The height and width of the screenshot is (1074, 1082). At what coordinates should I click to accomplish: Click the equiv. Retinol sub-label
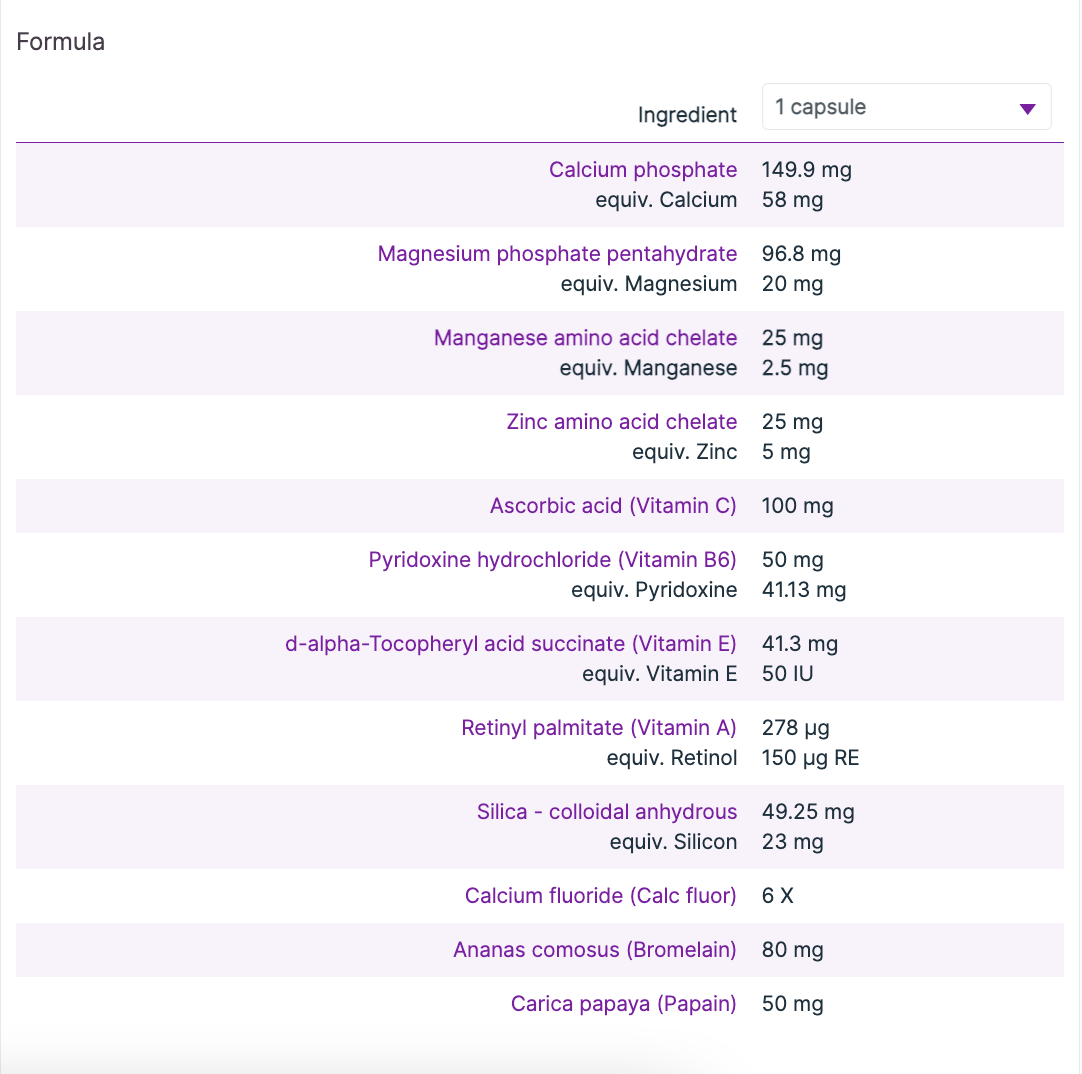click(x=671, y=758)
